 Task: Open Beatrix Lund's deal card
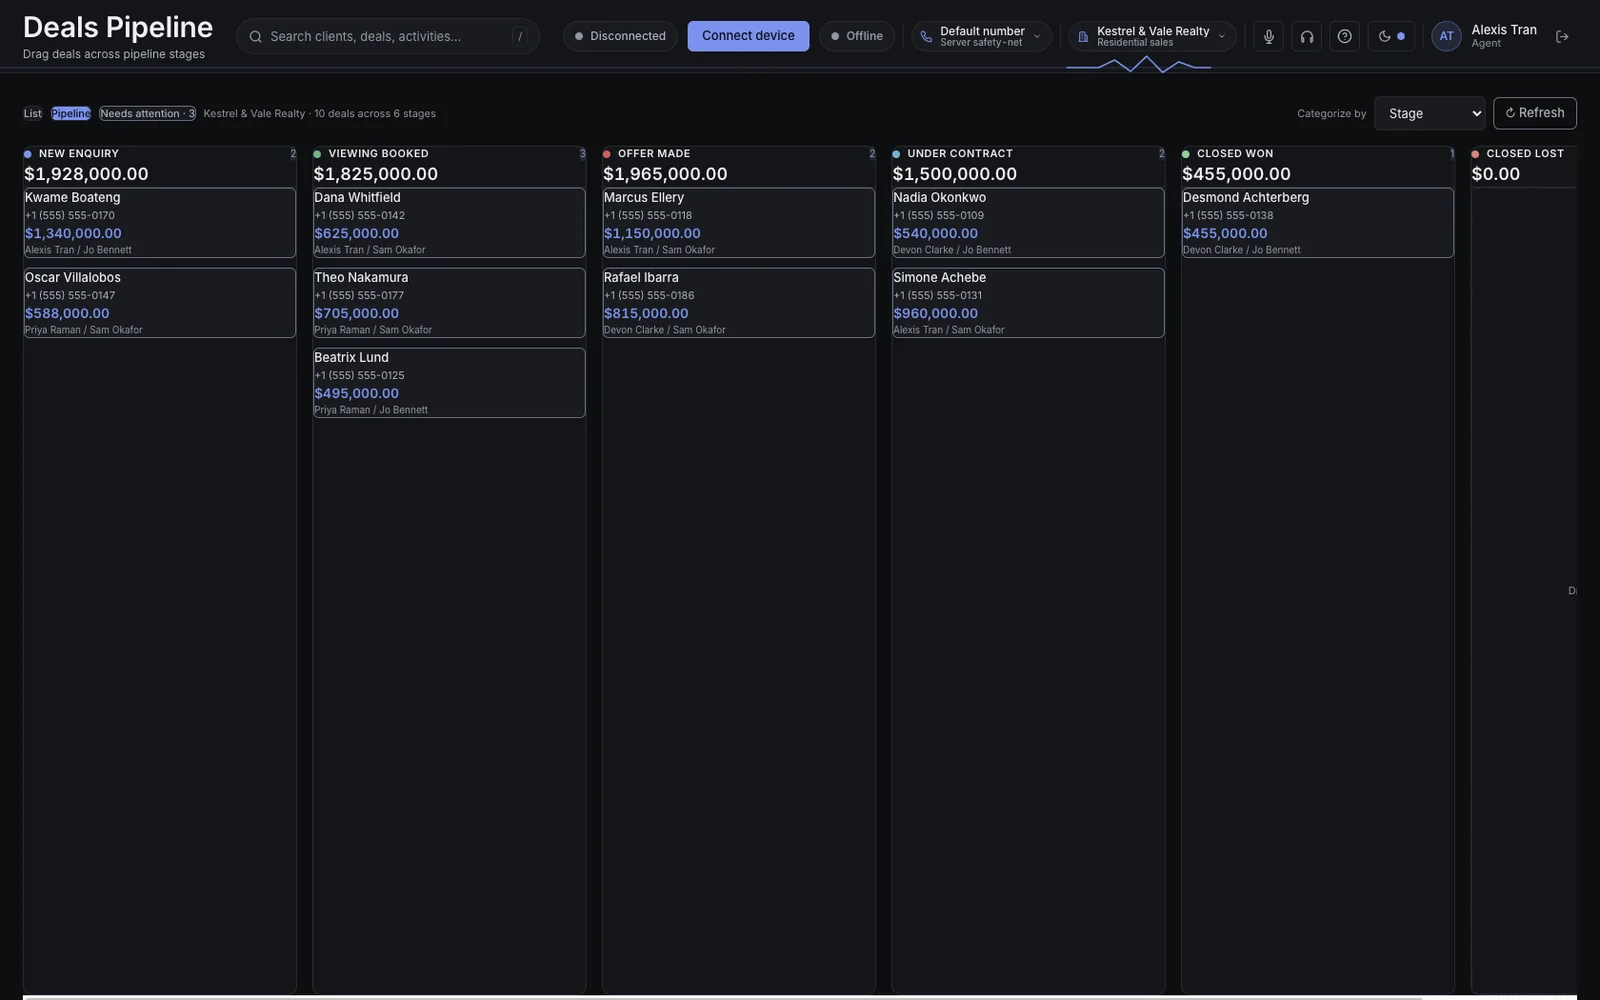[449, 383]
